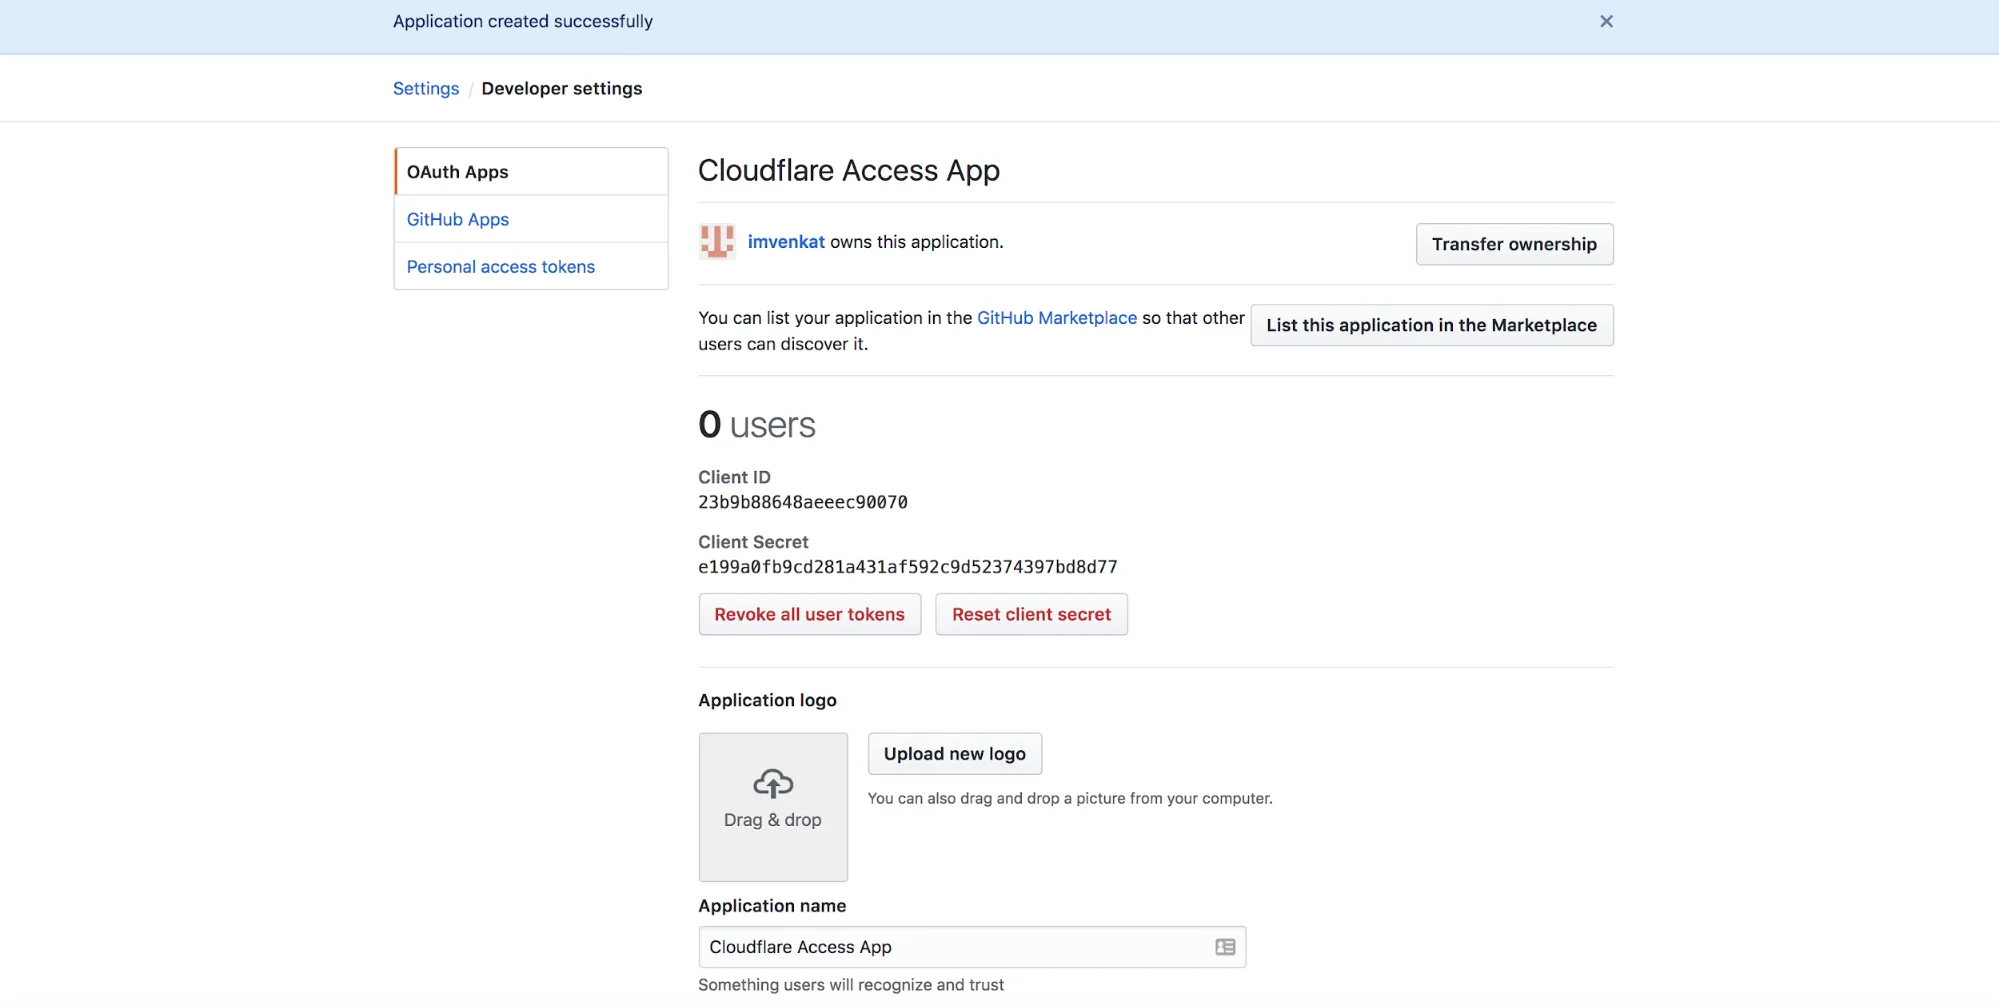This screenshot has height=1007, width=1999.
Task: List this application in the Marketplace
Action: click(1430, 325)
